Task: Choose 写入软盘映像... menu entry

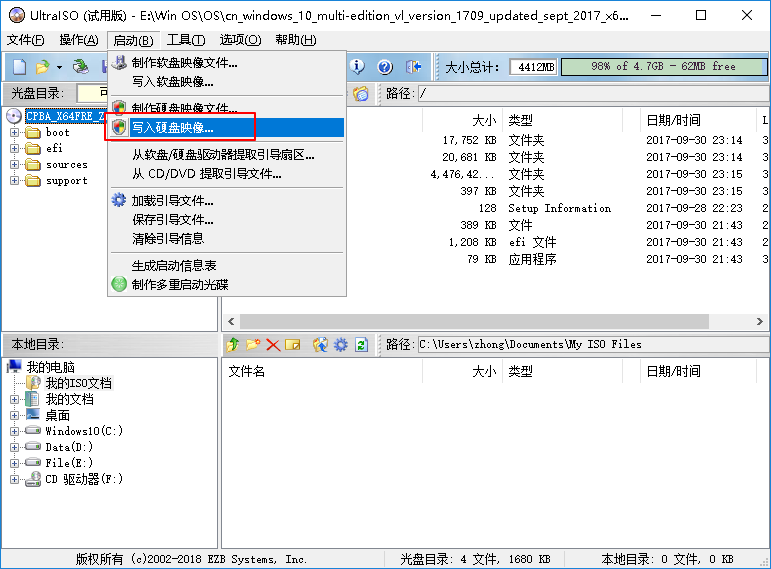Action: pyautogui.click(x=227, y=82)
